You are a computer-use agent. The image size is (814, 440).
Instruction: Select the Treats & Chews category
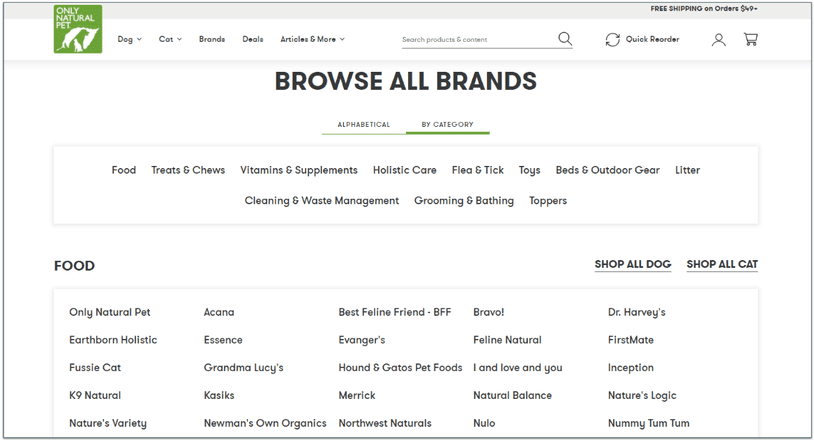(188, 170)
